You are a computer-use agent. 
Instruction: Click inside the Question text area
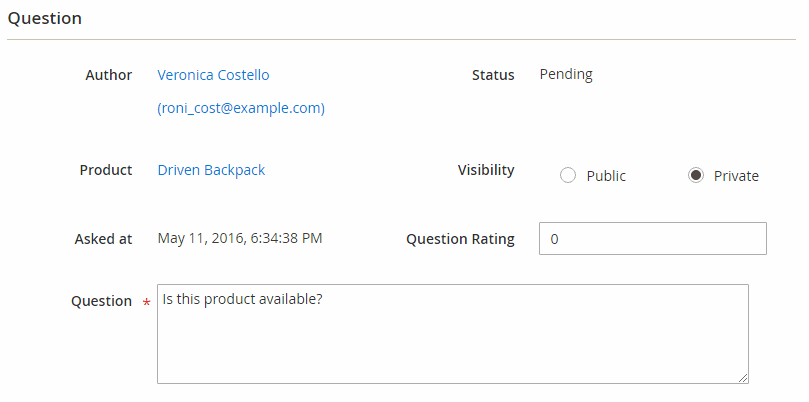coord(452,334)
